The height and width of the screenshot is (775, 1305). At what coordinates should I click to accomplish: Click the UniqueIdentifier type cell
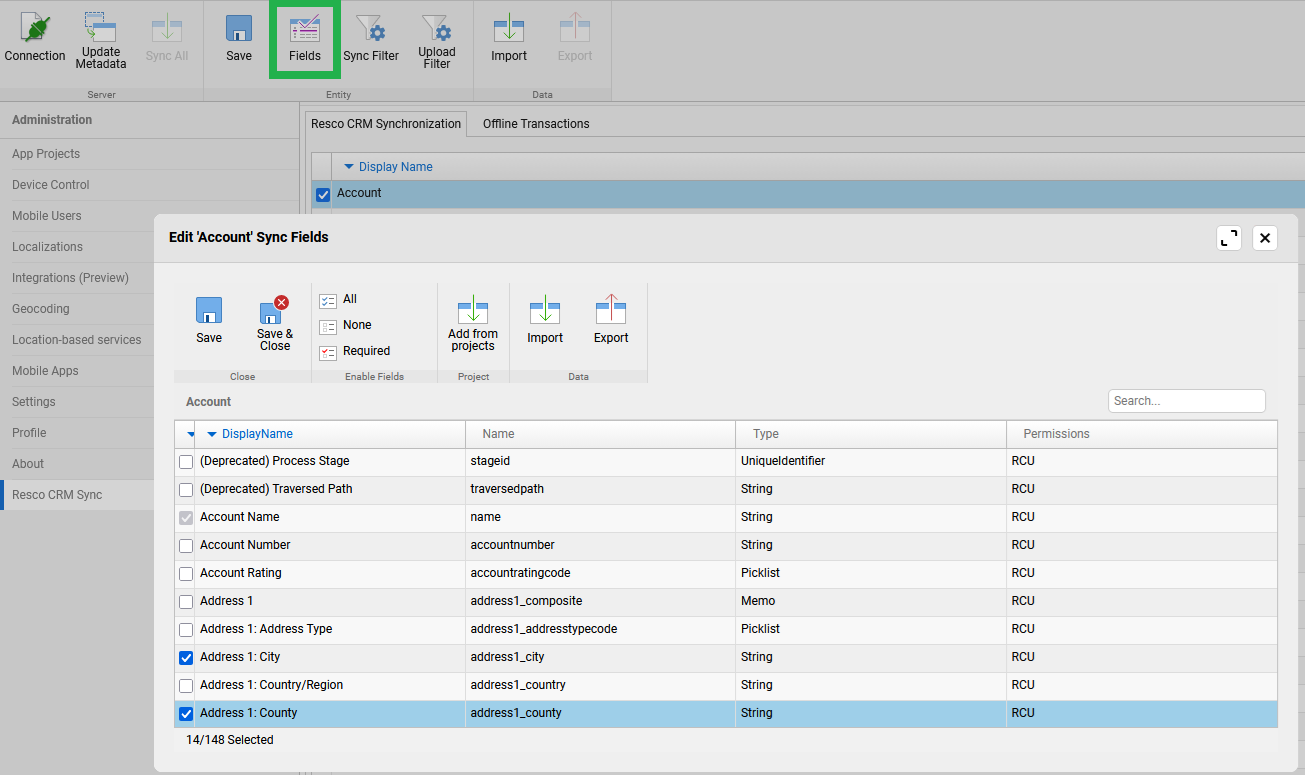[871, 461]
